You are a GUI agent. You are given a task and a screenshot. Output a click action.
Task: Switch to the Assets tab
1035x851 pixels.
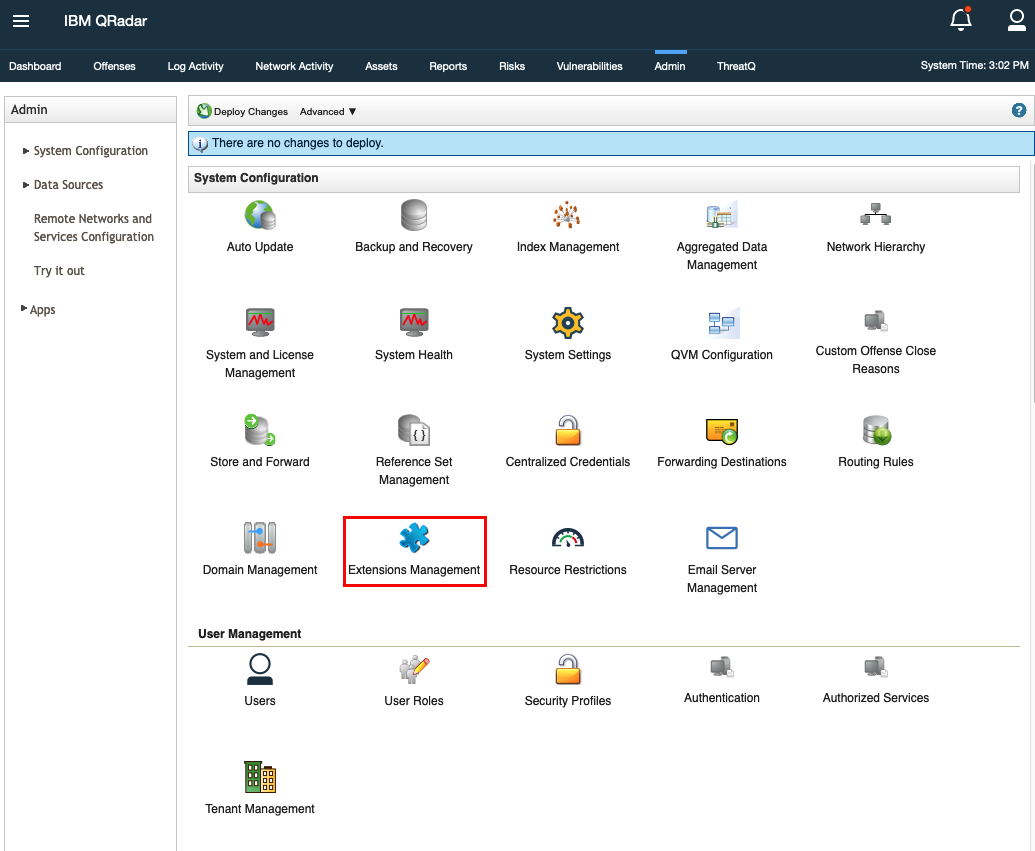coord(382,66)
